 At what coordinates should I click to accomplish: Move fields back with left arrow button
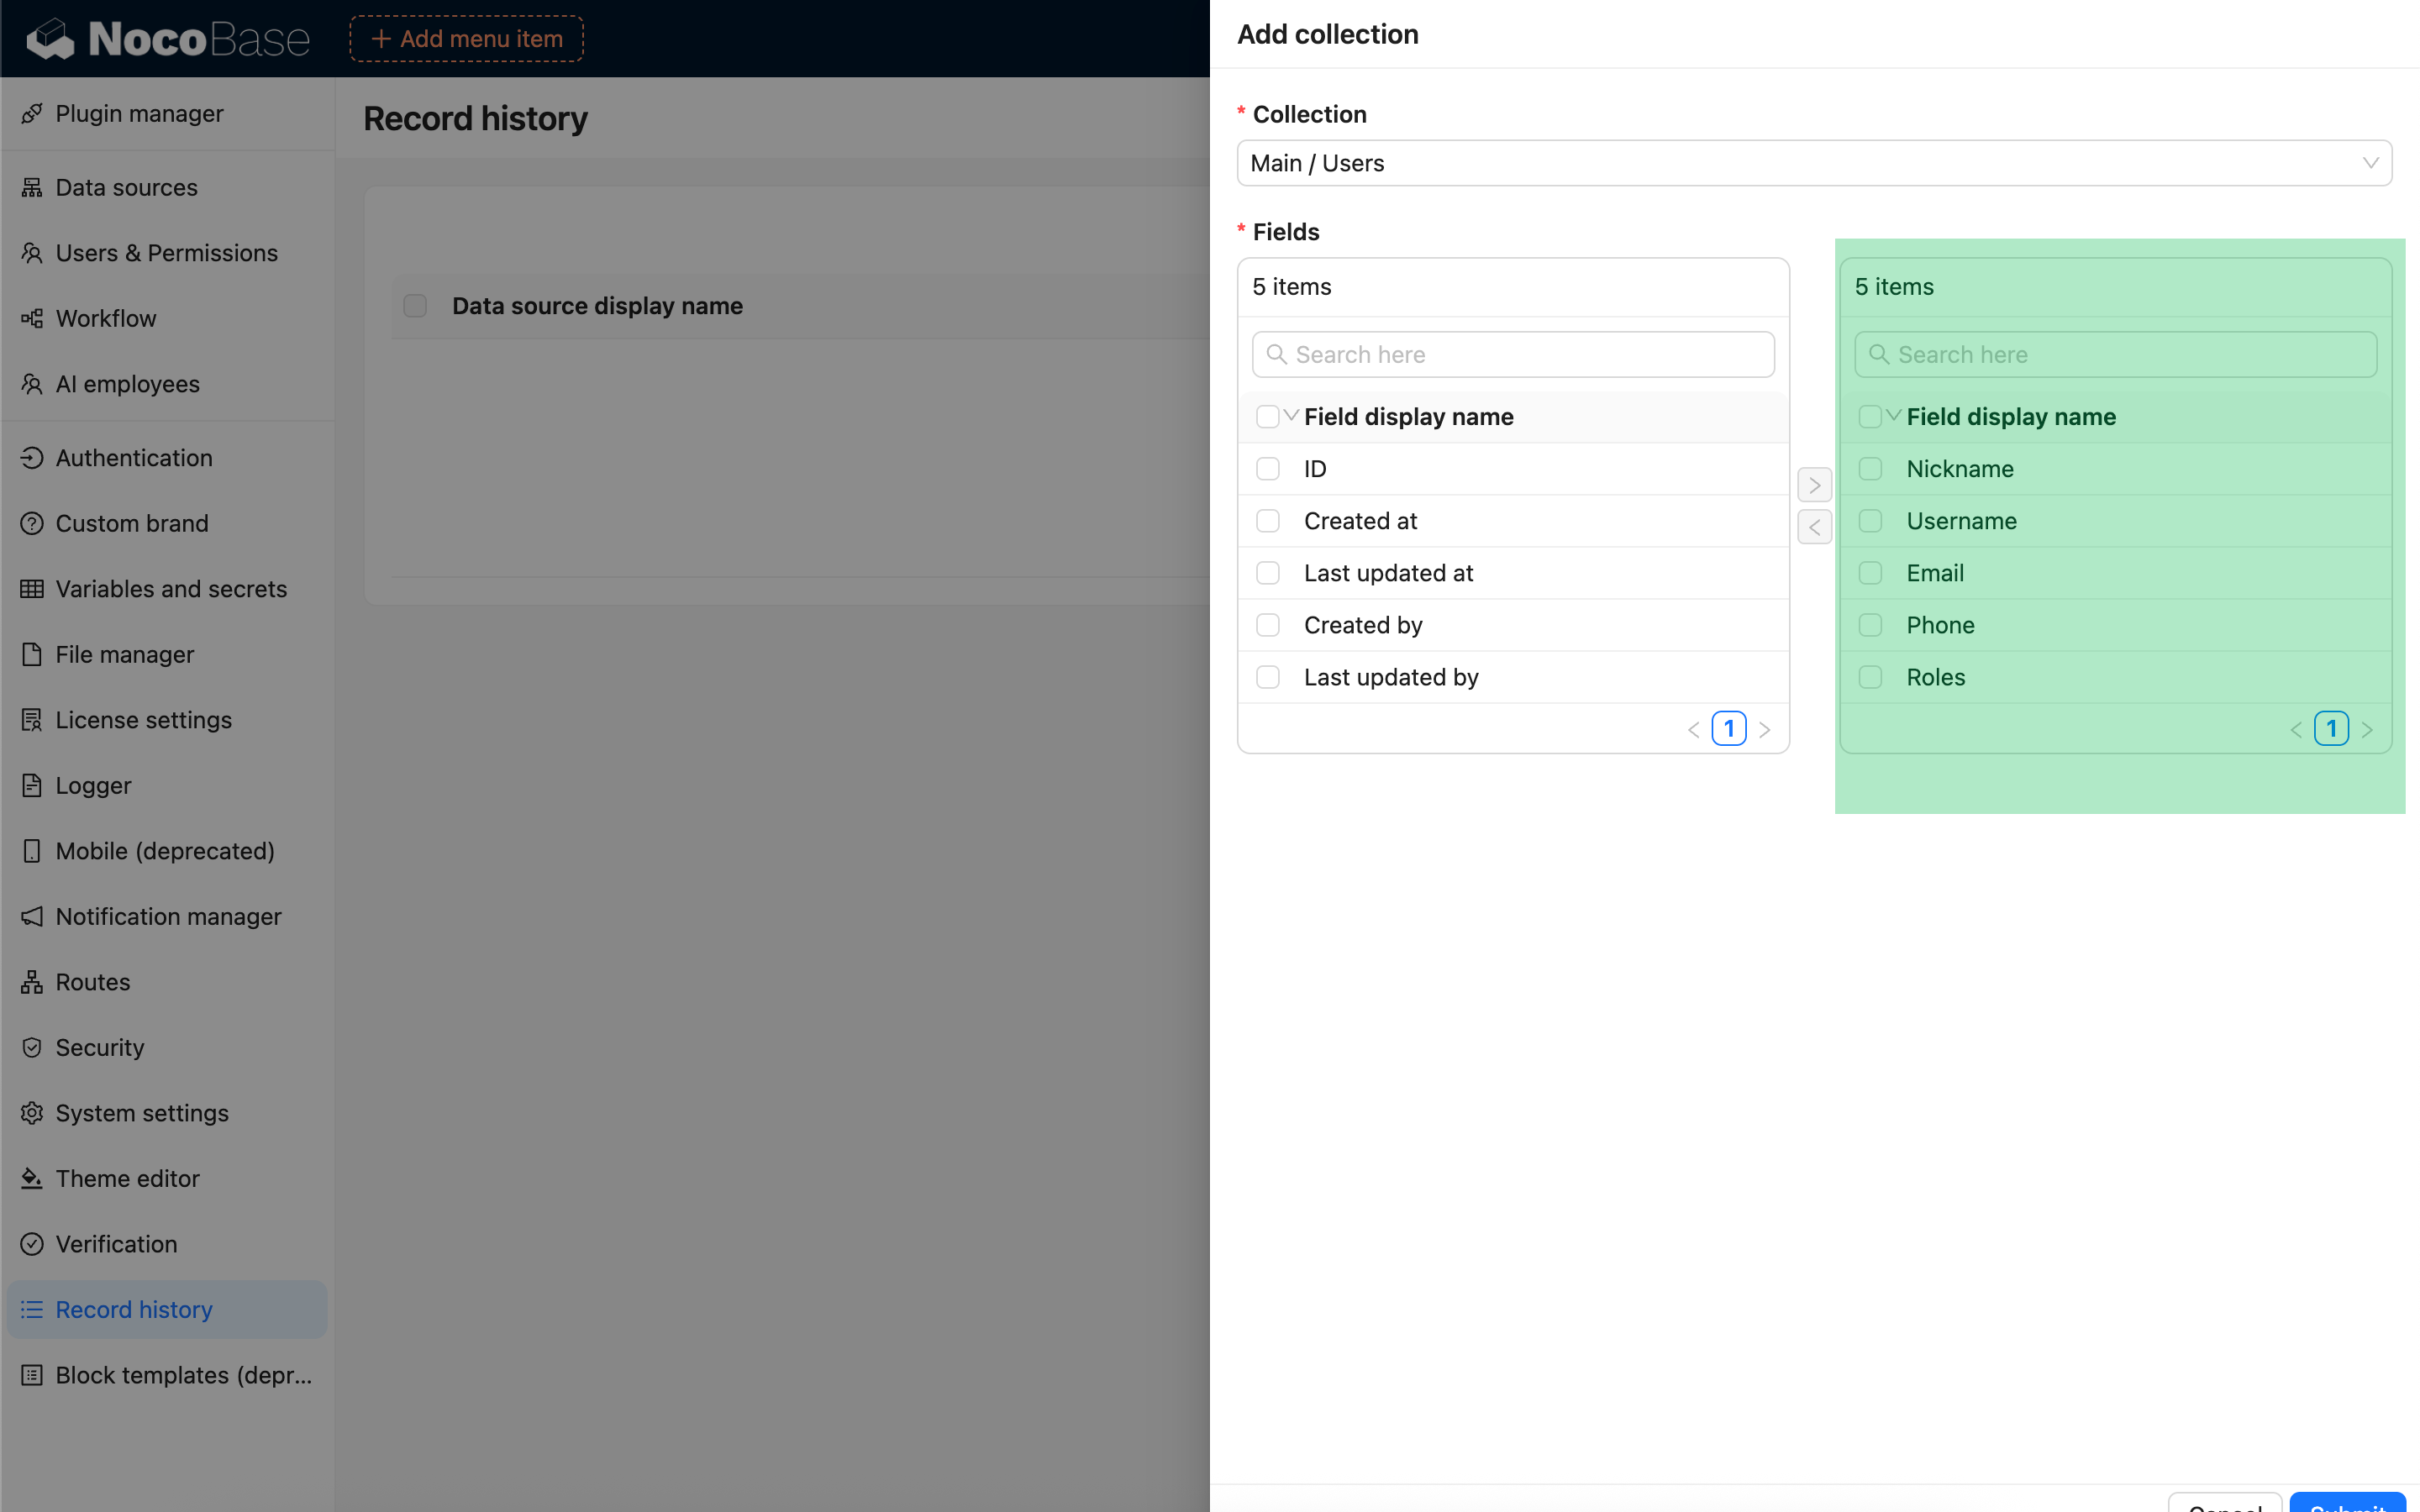(x=1814, y=527)
